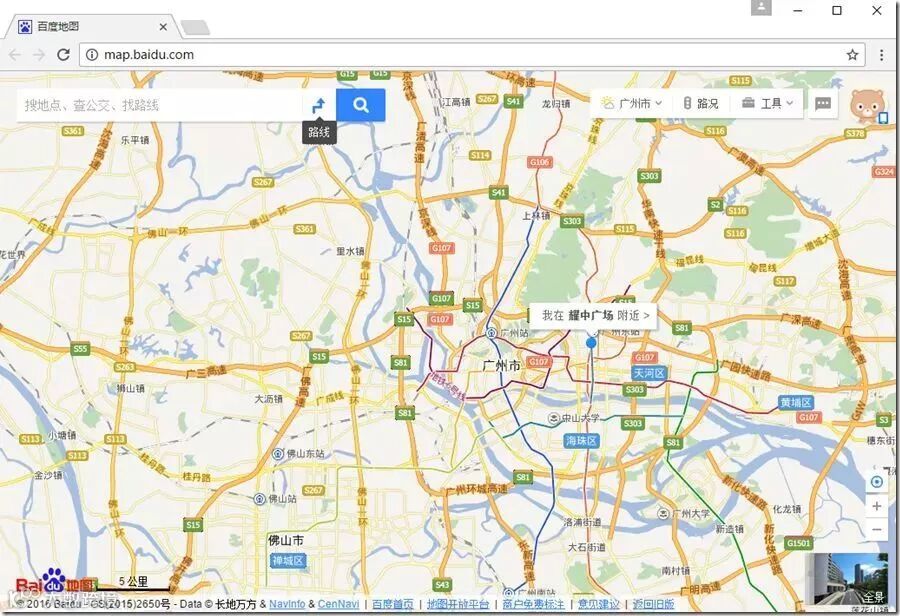Toggle the 路况 traffic layer
Image resolution: width=900 pixels, height=616 pixels.
pos(701,103)
